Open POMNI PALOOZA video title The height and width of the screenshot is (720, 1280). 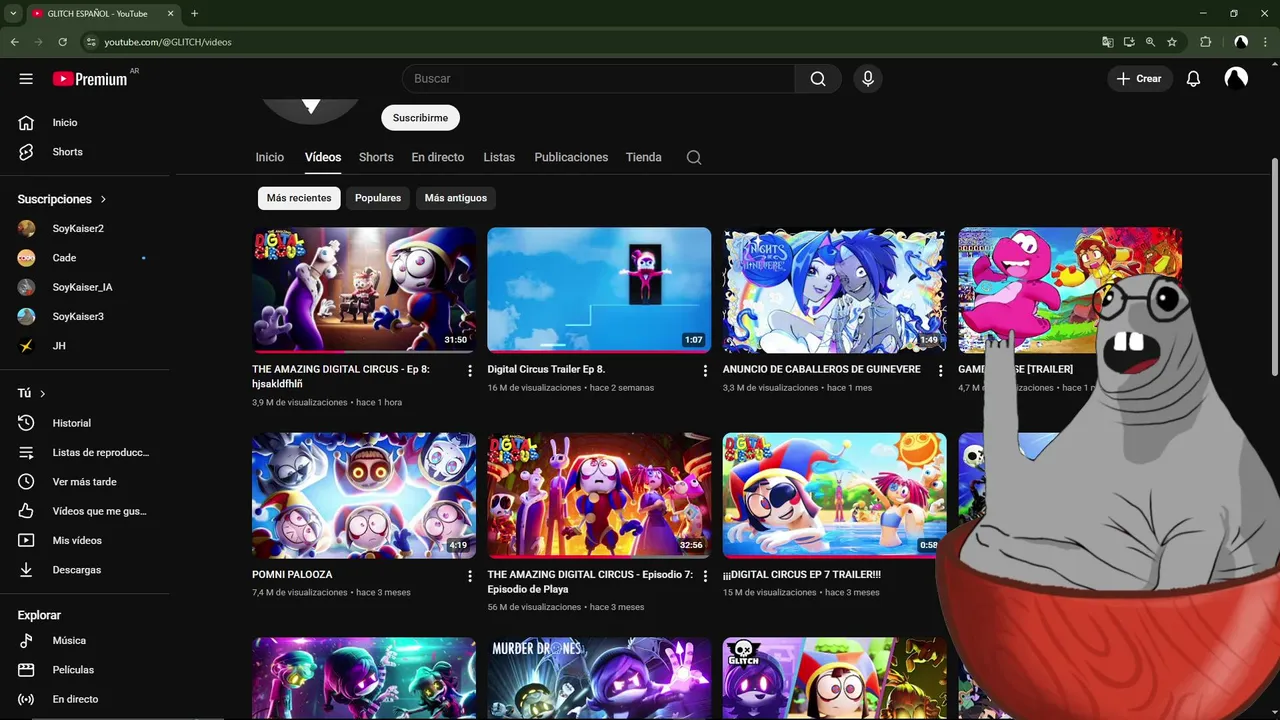click(x=292, y=575)
